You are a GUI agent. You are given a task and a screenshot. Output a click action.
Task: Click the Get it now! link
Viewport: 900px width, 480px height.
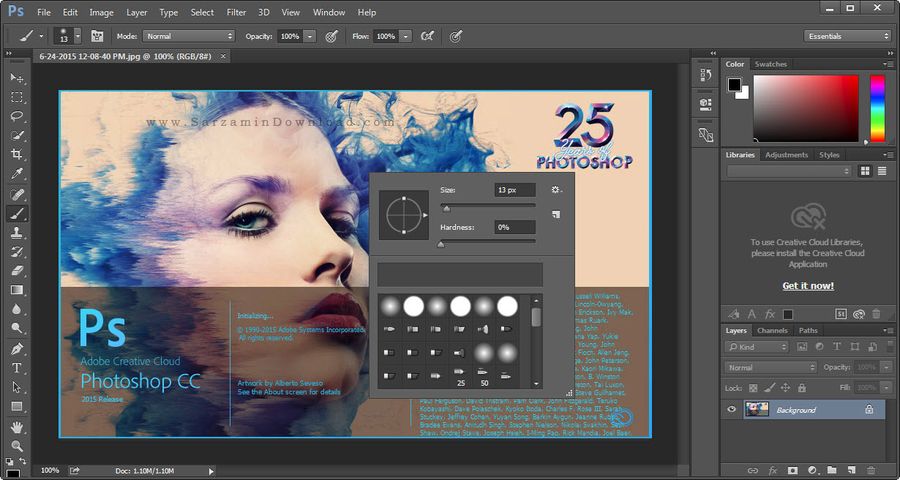(x=807, y=286)
